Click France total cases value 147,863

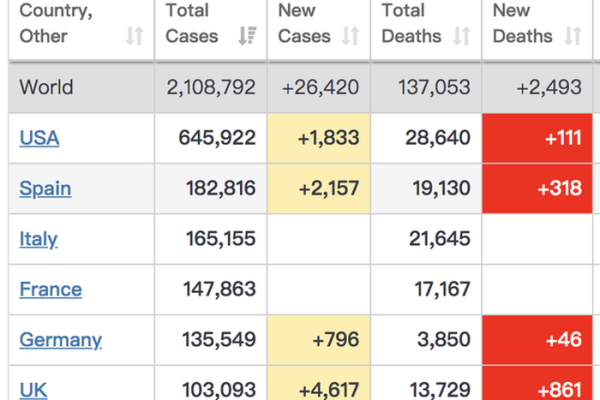[x=220, y=289]
